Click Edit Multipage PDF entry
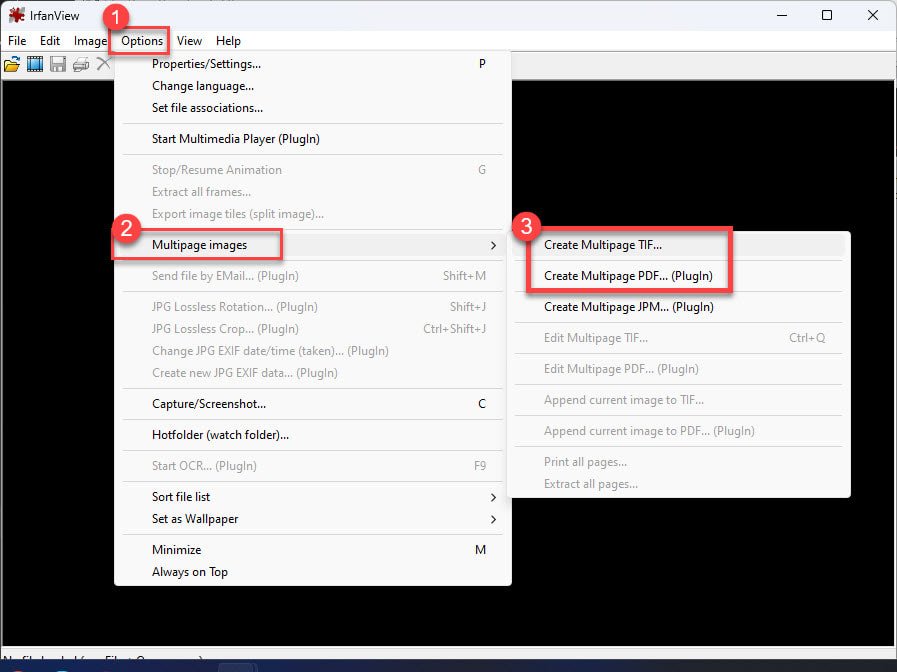 (678, 369)
